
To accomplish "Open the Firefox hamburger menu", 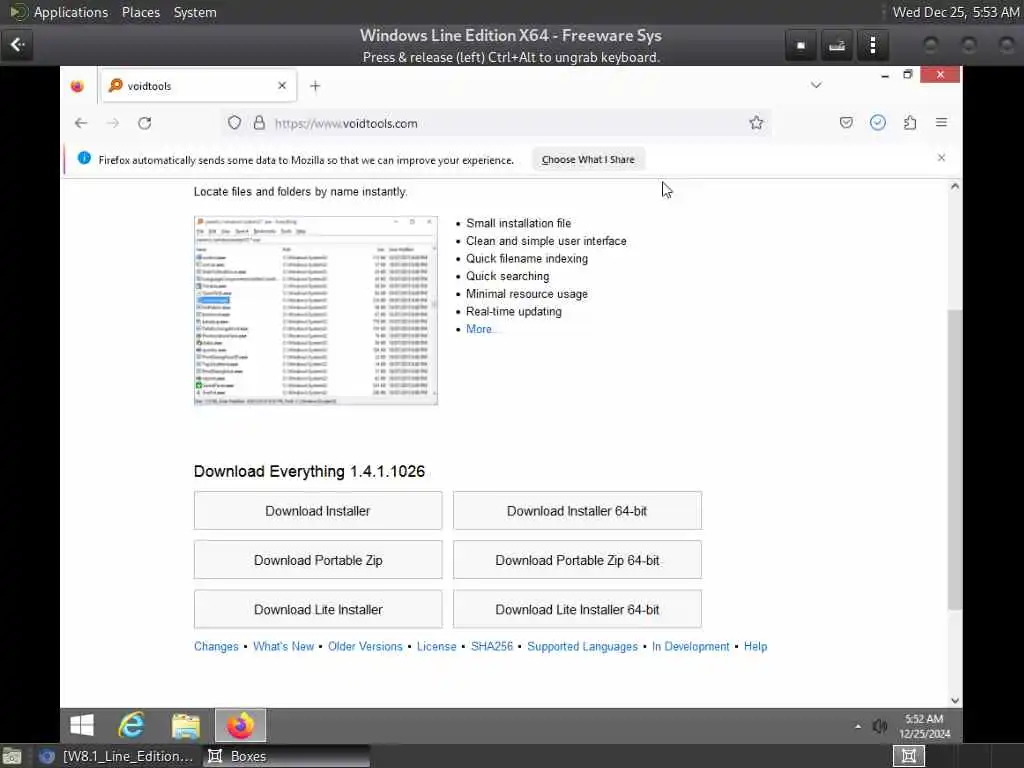I will 941,123.
